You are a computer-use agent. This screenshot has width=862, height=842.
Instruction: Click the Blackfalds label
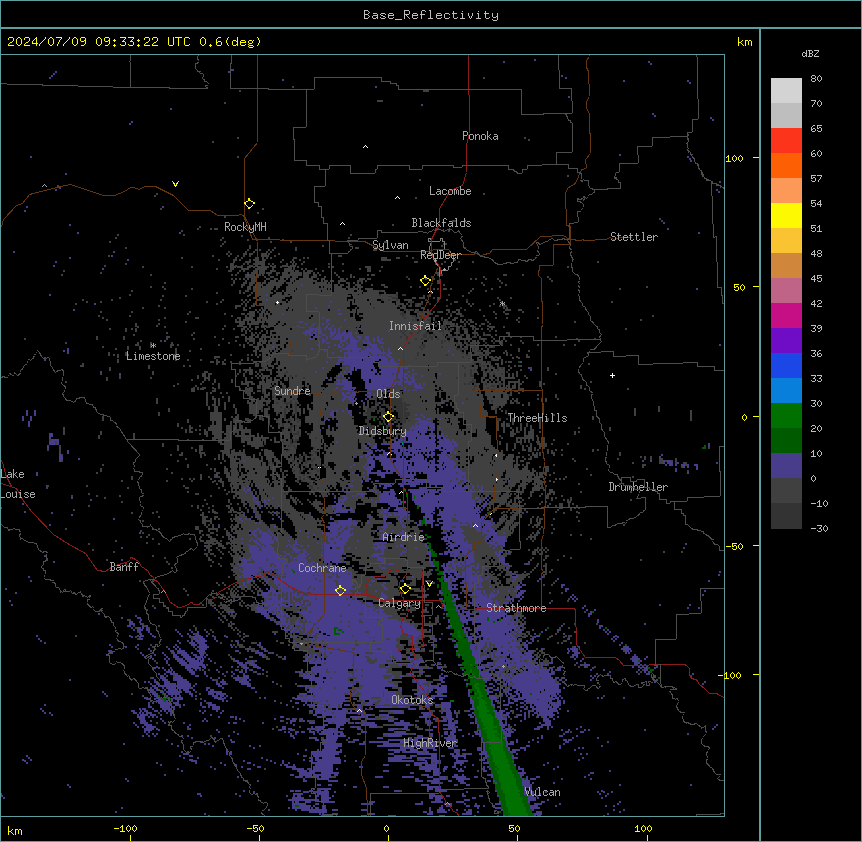tap(441, 223)
